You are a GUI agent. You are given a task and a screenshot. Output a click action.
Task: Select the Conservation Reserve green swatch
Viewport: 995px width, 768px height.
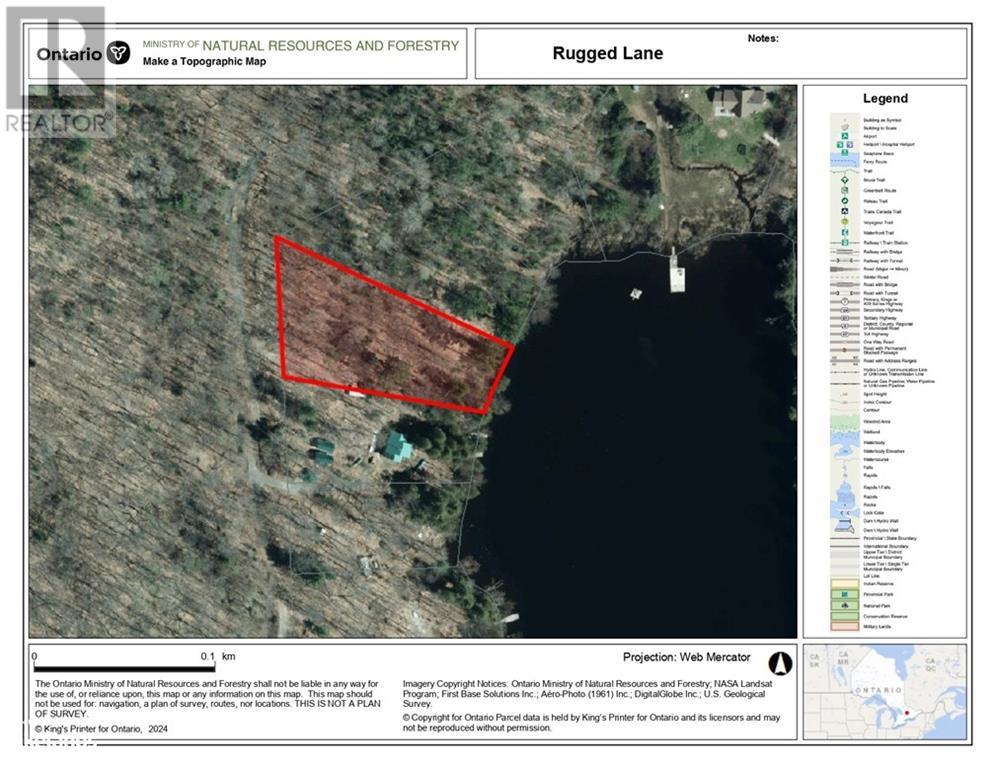844,615
